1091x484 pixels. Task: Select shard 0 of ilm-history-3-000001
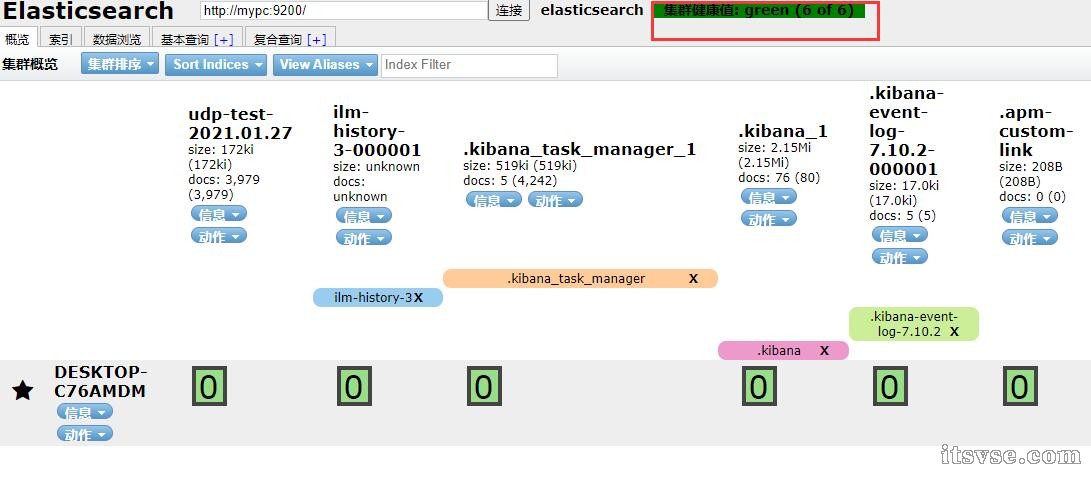pyautogui.click(x=353, y=387)
